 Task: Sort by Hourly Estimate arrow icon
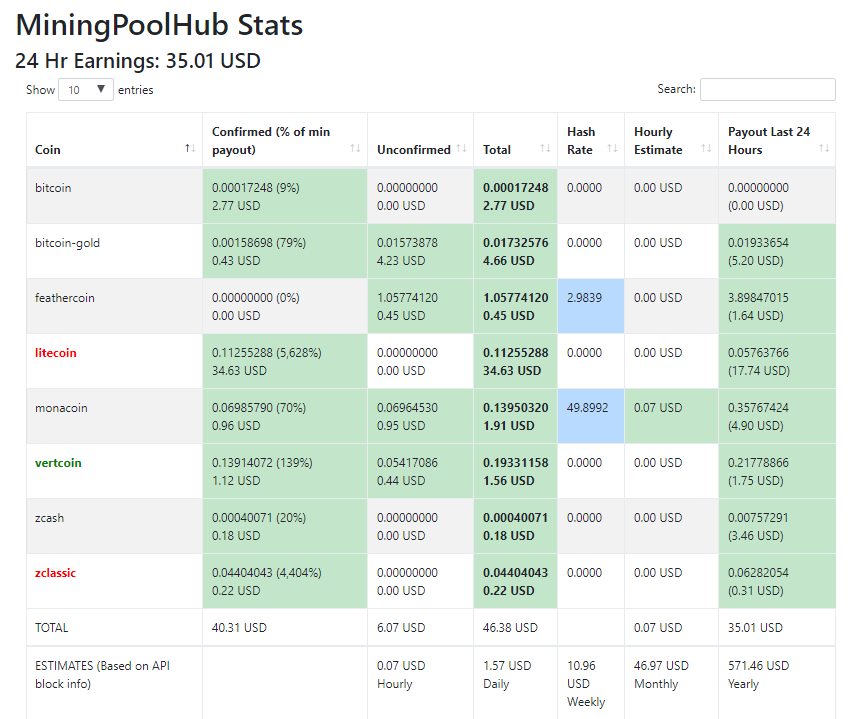coord(706,150)
